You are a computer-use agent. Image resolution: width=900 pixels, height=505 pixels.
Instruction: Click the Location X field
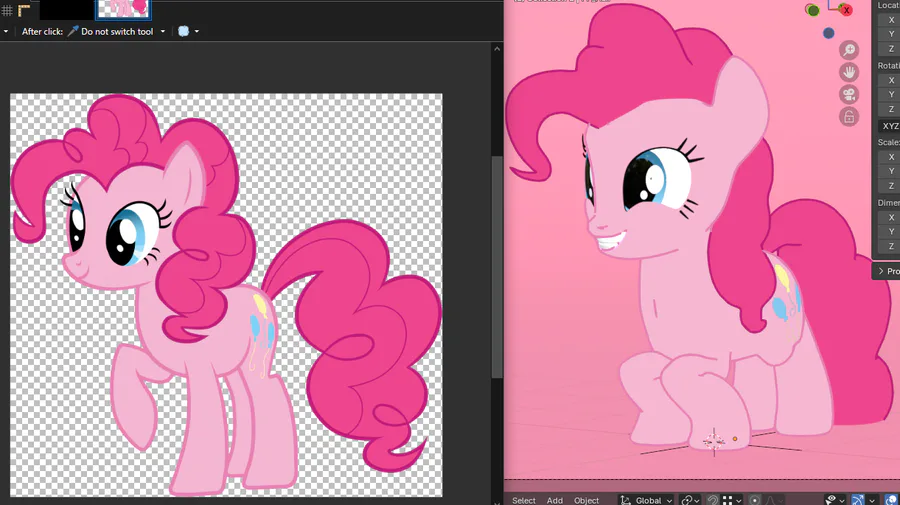(889, 20)
